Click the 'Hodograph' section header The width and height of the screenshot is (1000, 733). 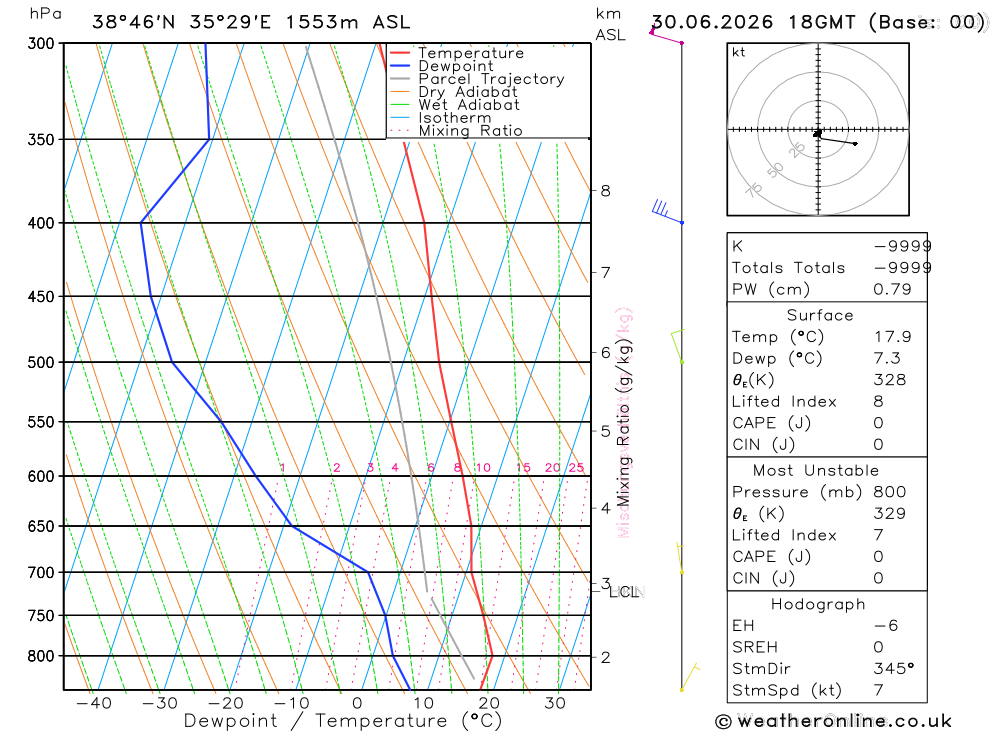pos(818,604)
